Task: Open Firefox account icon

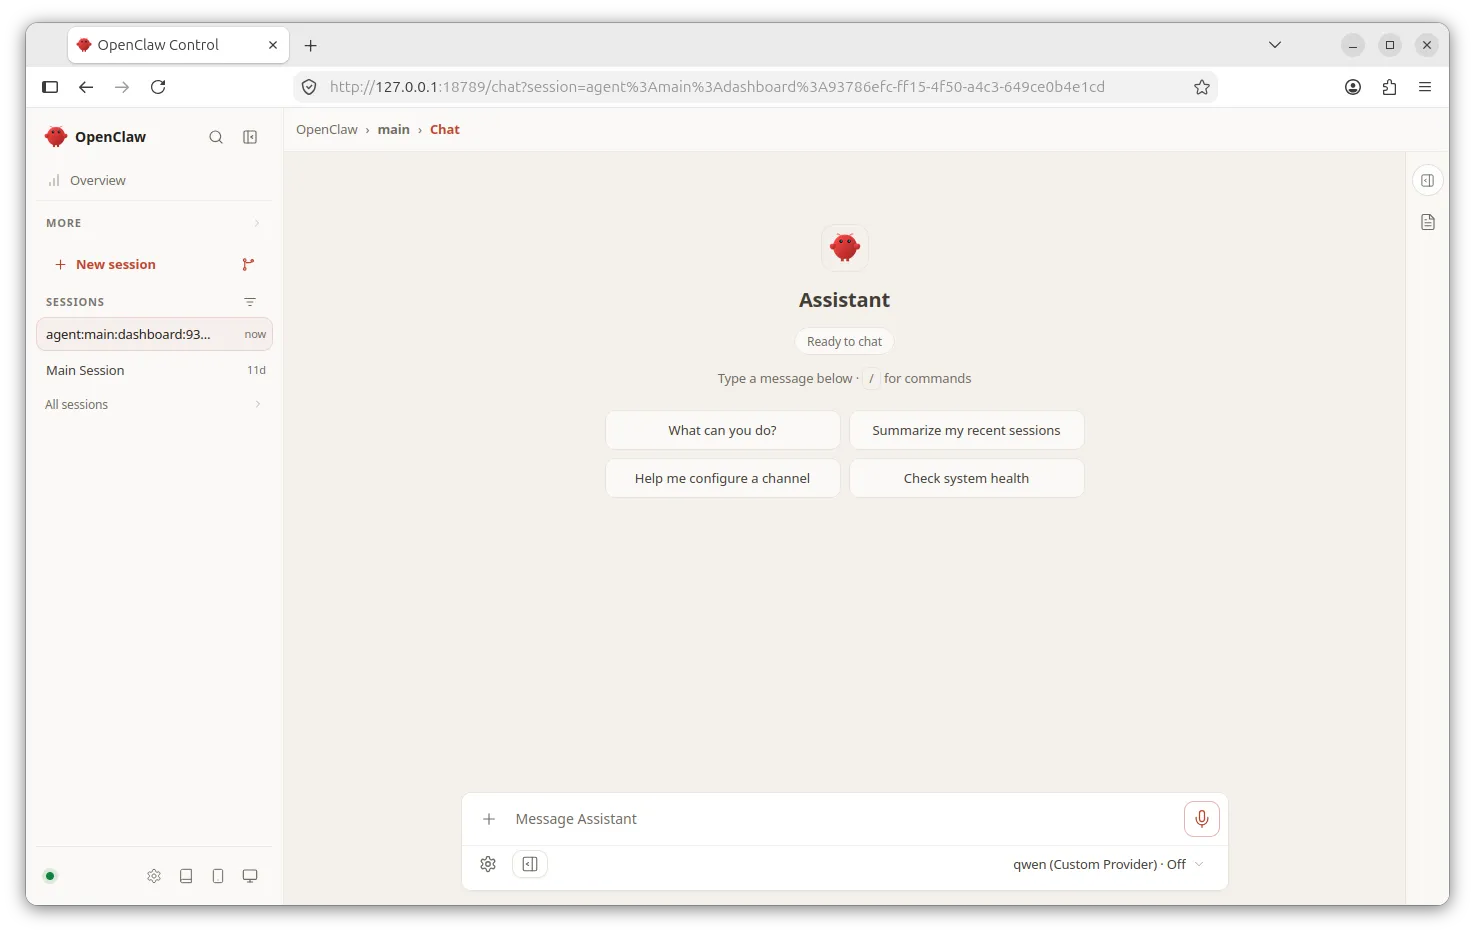Action: point(1353,87)
